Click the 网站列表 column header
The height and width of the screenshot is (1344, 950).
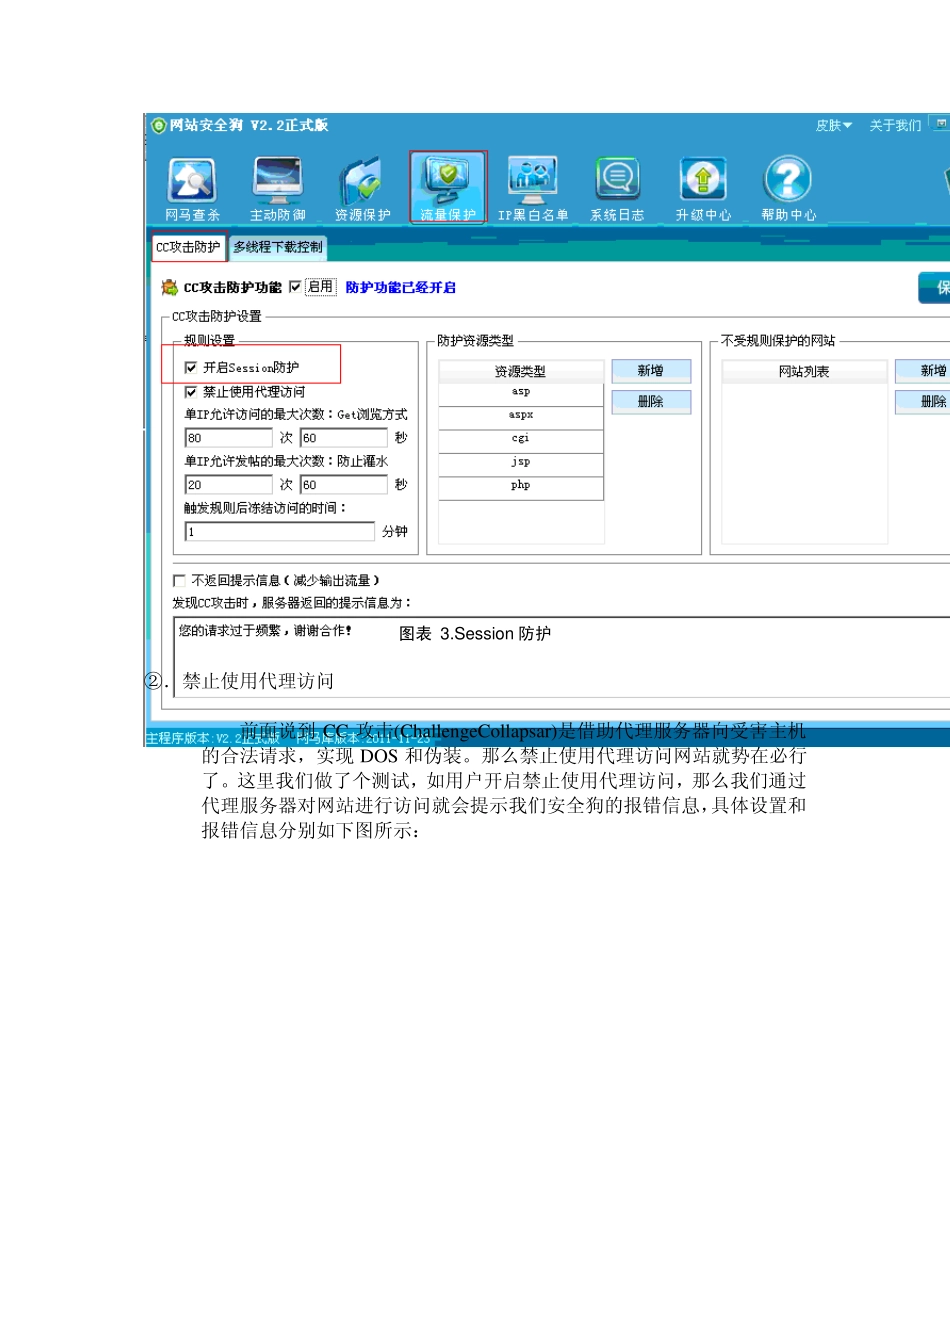tap(804, 371)
